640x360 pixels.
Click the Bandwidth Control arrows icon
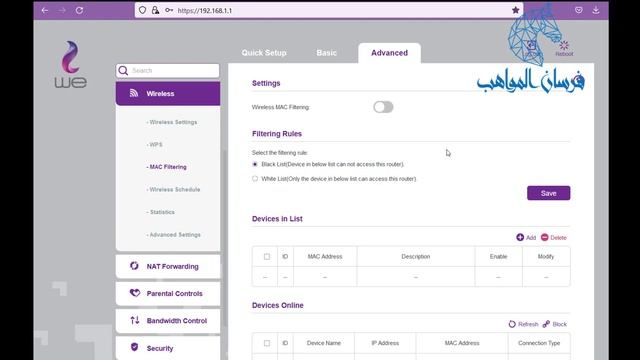pos(135,320)
